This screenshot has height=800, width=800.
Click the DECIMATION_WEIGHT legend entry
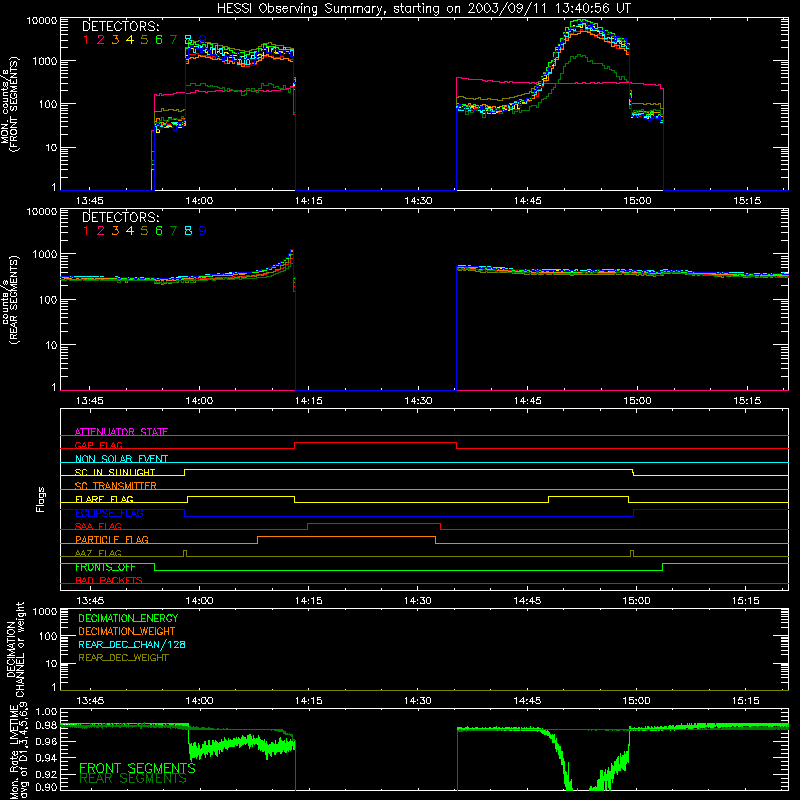tap(127, 631)
